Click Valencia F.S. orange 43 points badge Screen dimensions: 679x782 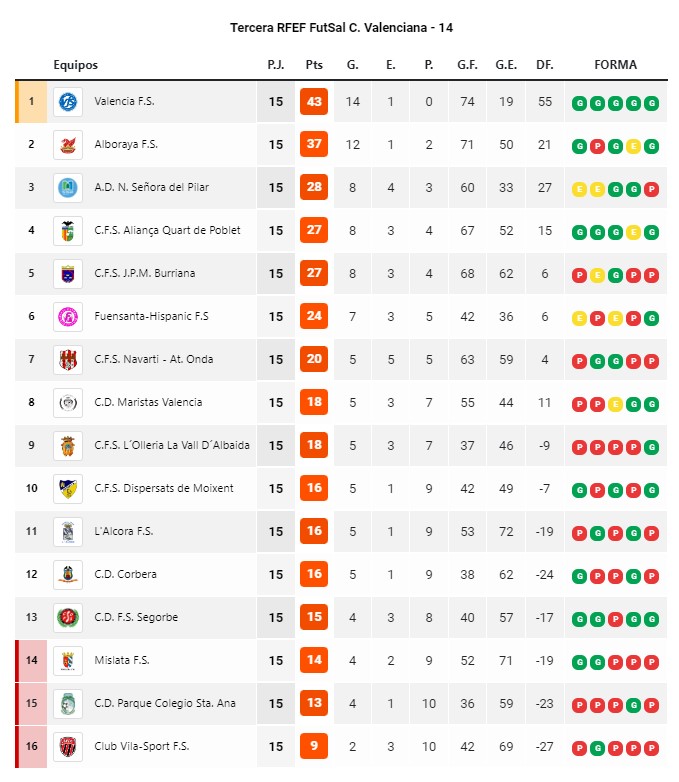(314, 101)
